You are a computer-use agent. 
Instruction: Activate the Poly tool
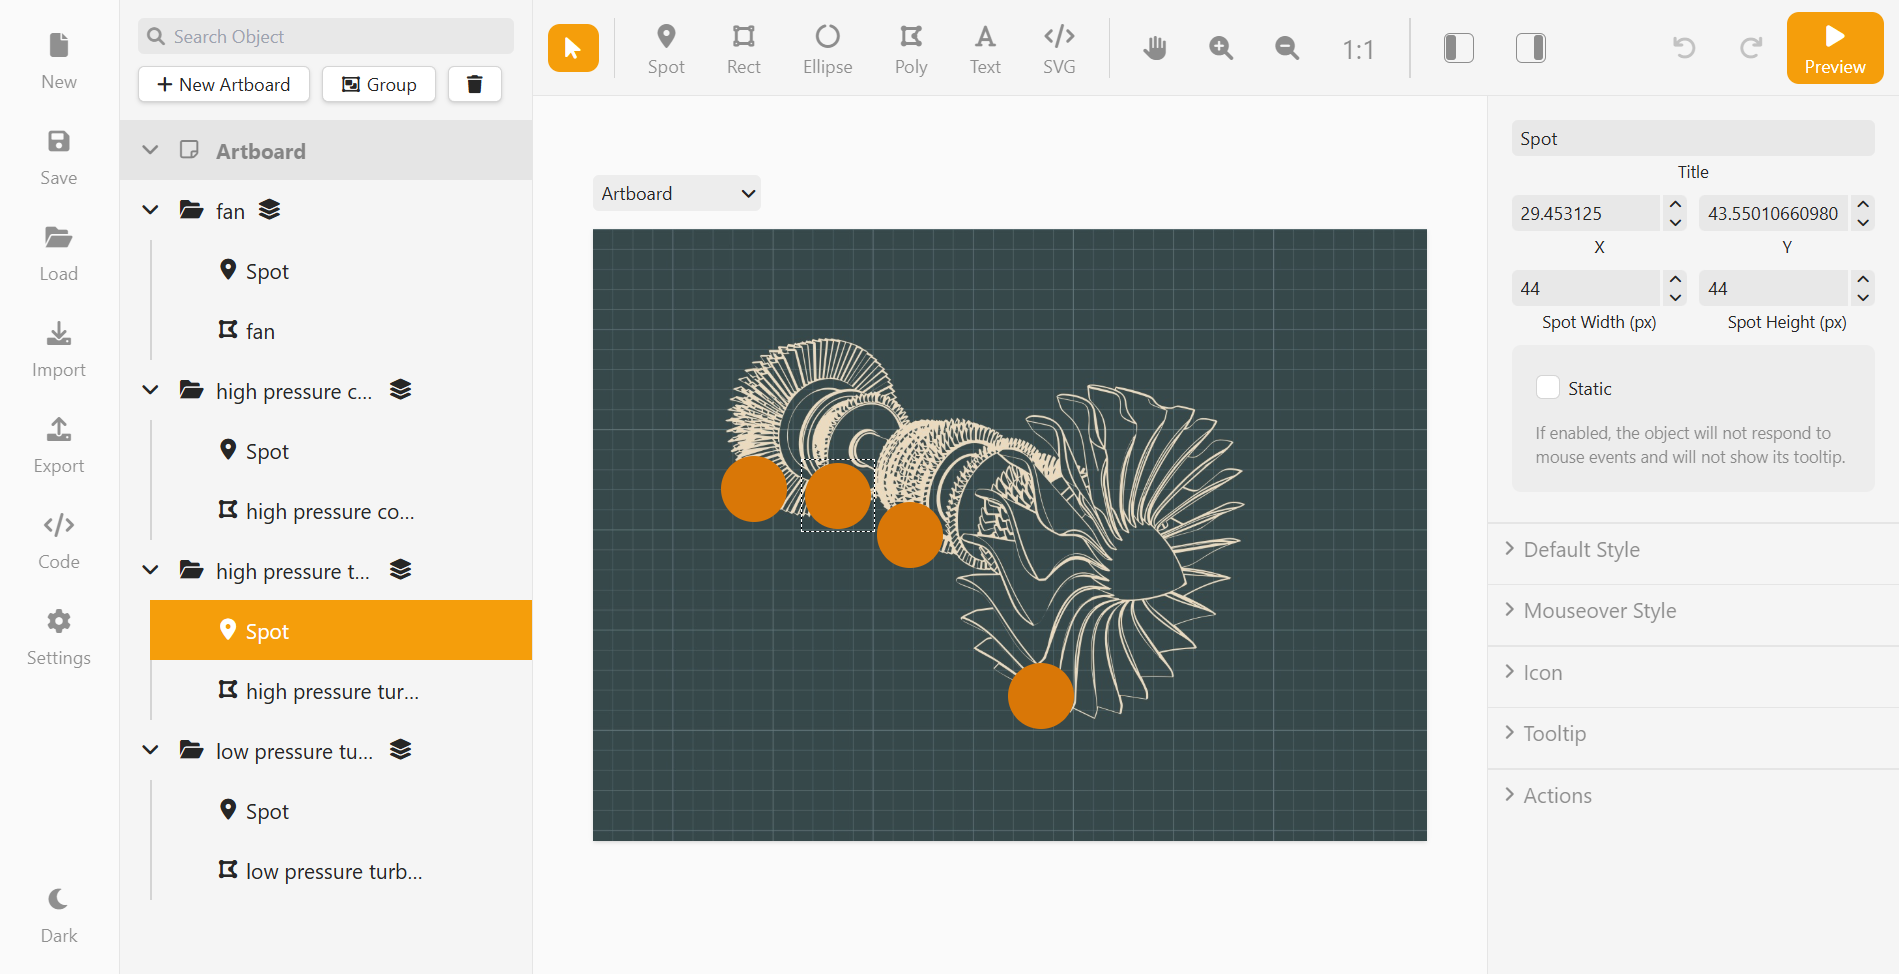pyautogui.click(x=910, y=49)
